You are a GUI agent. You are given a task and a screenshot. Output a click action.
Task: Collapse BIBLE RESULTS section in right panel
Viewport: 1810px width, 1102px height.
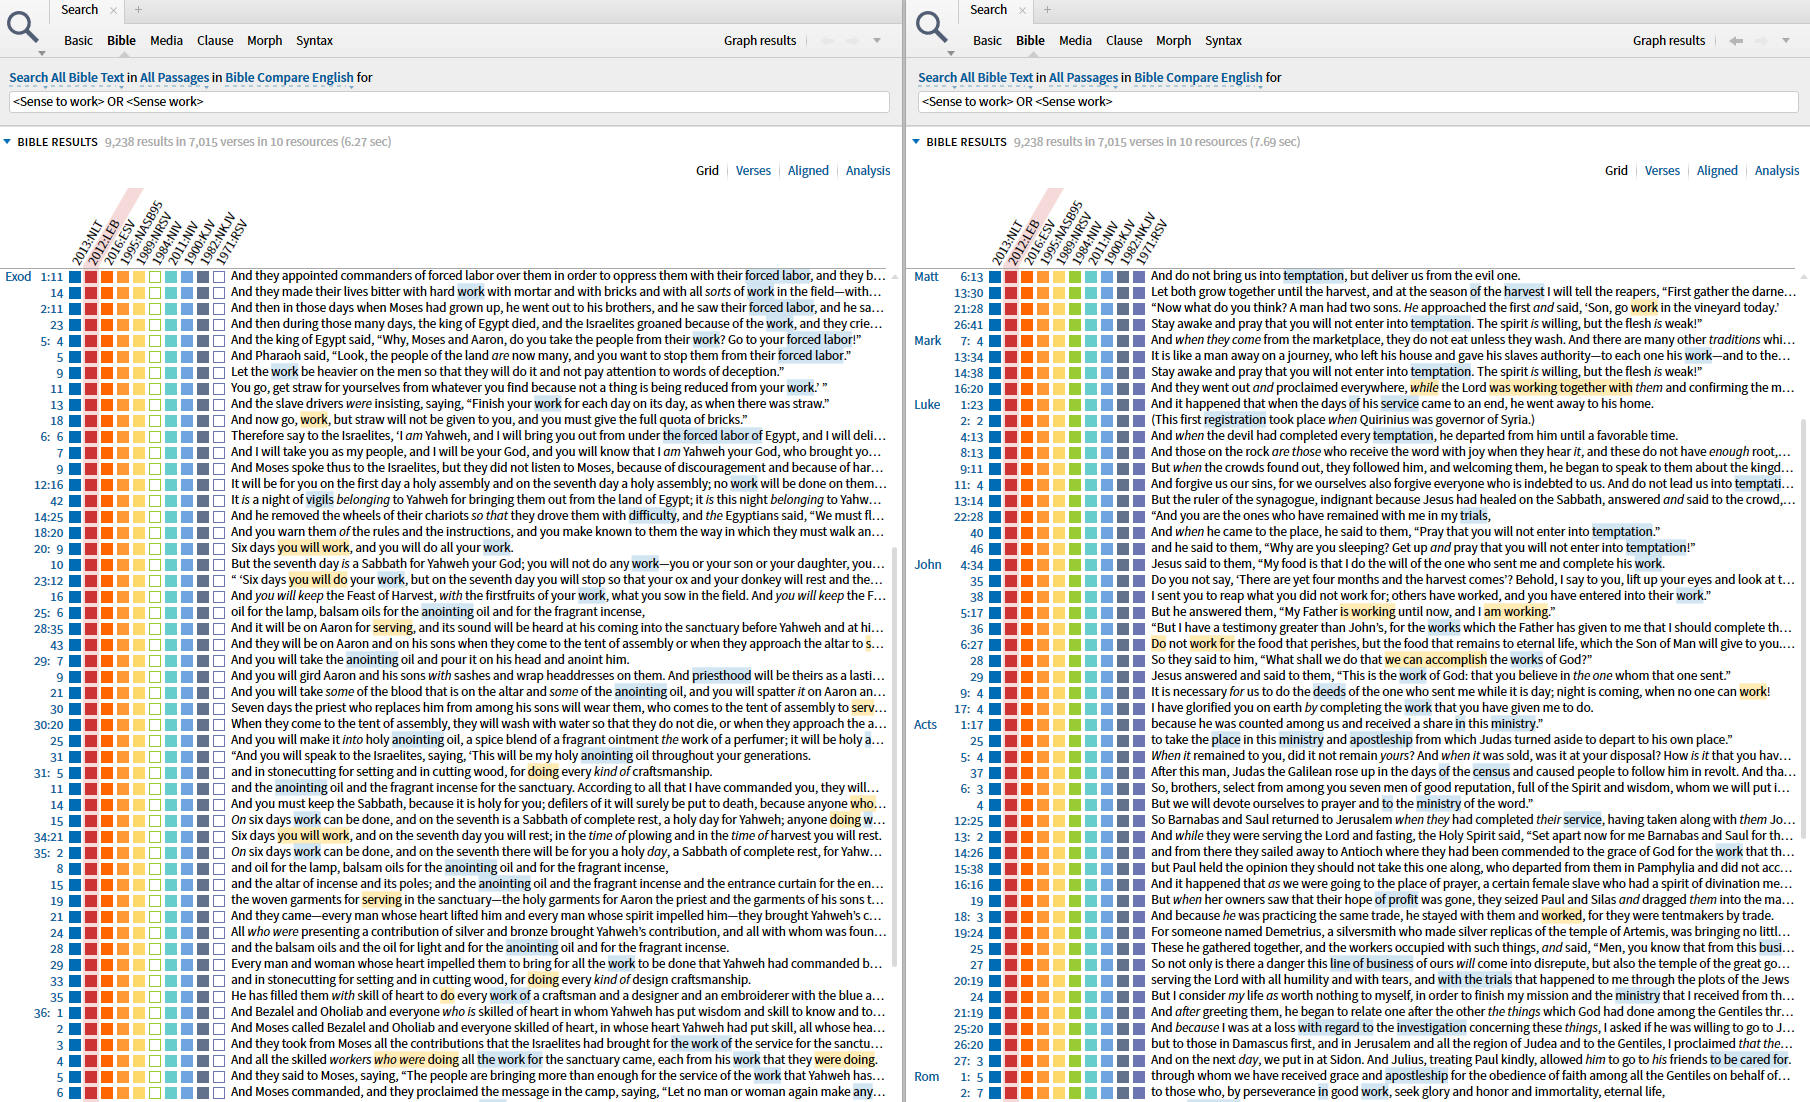point(917,142)
